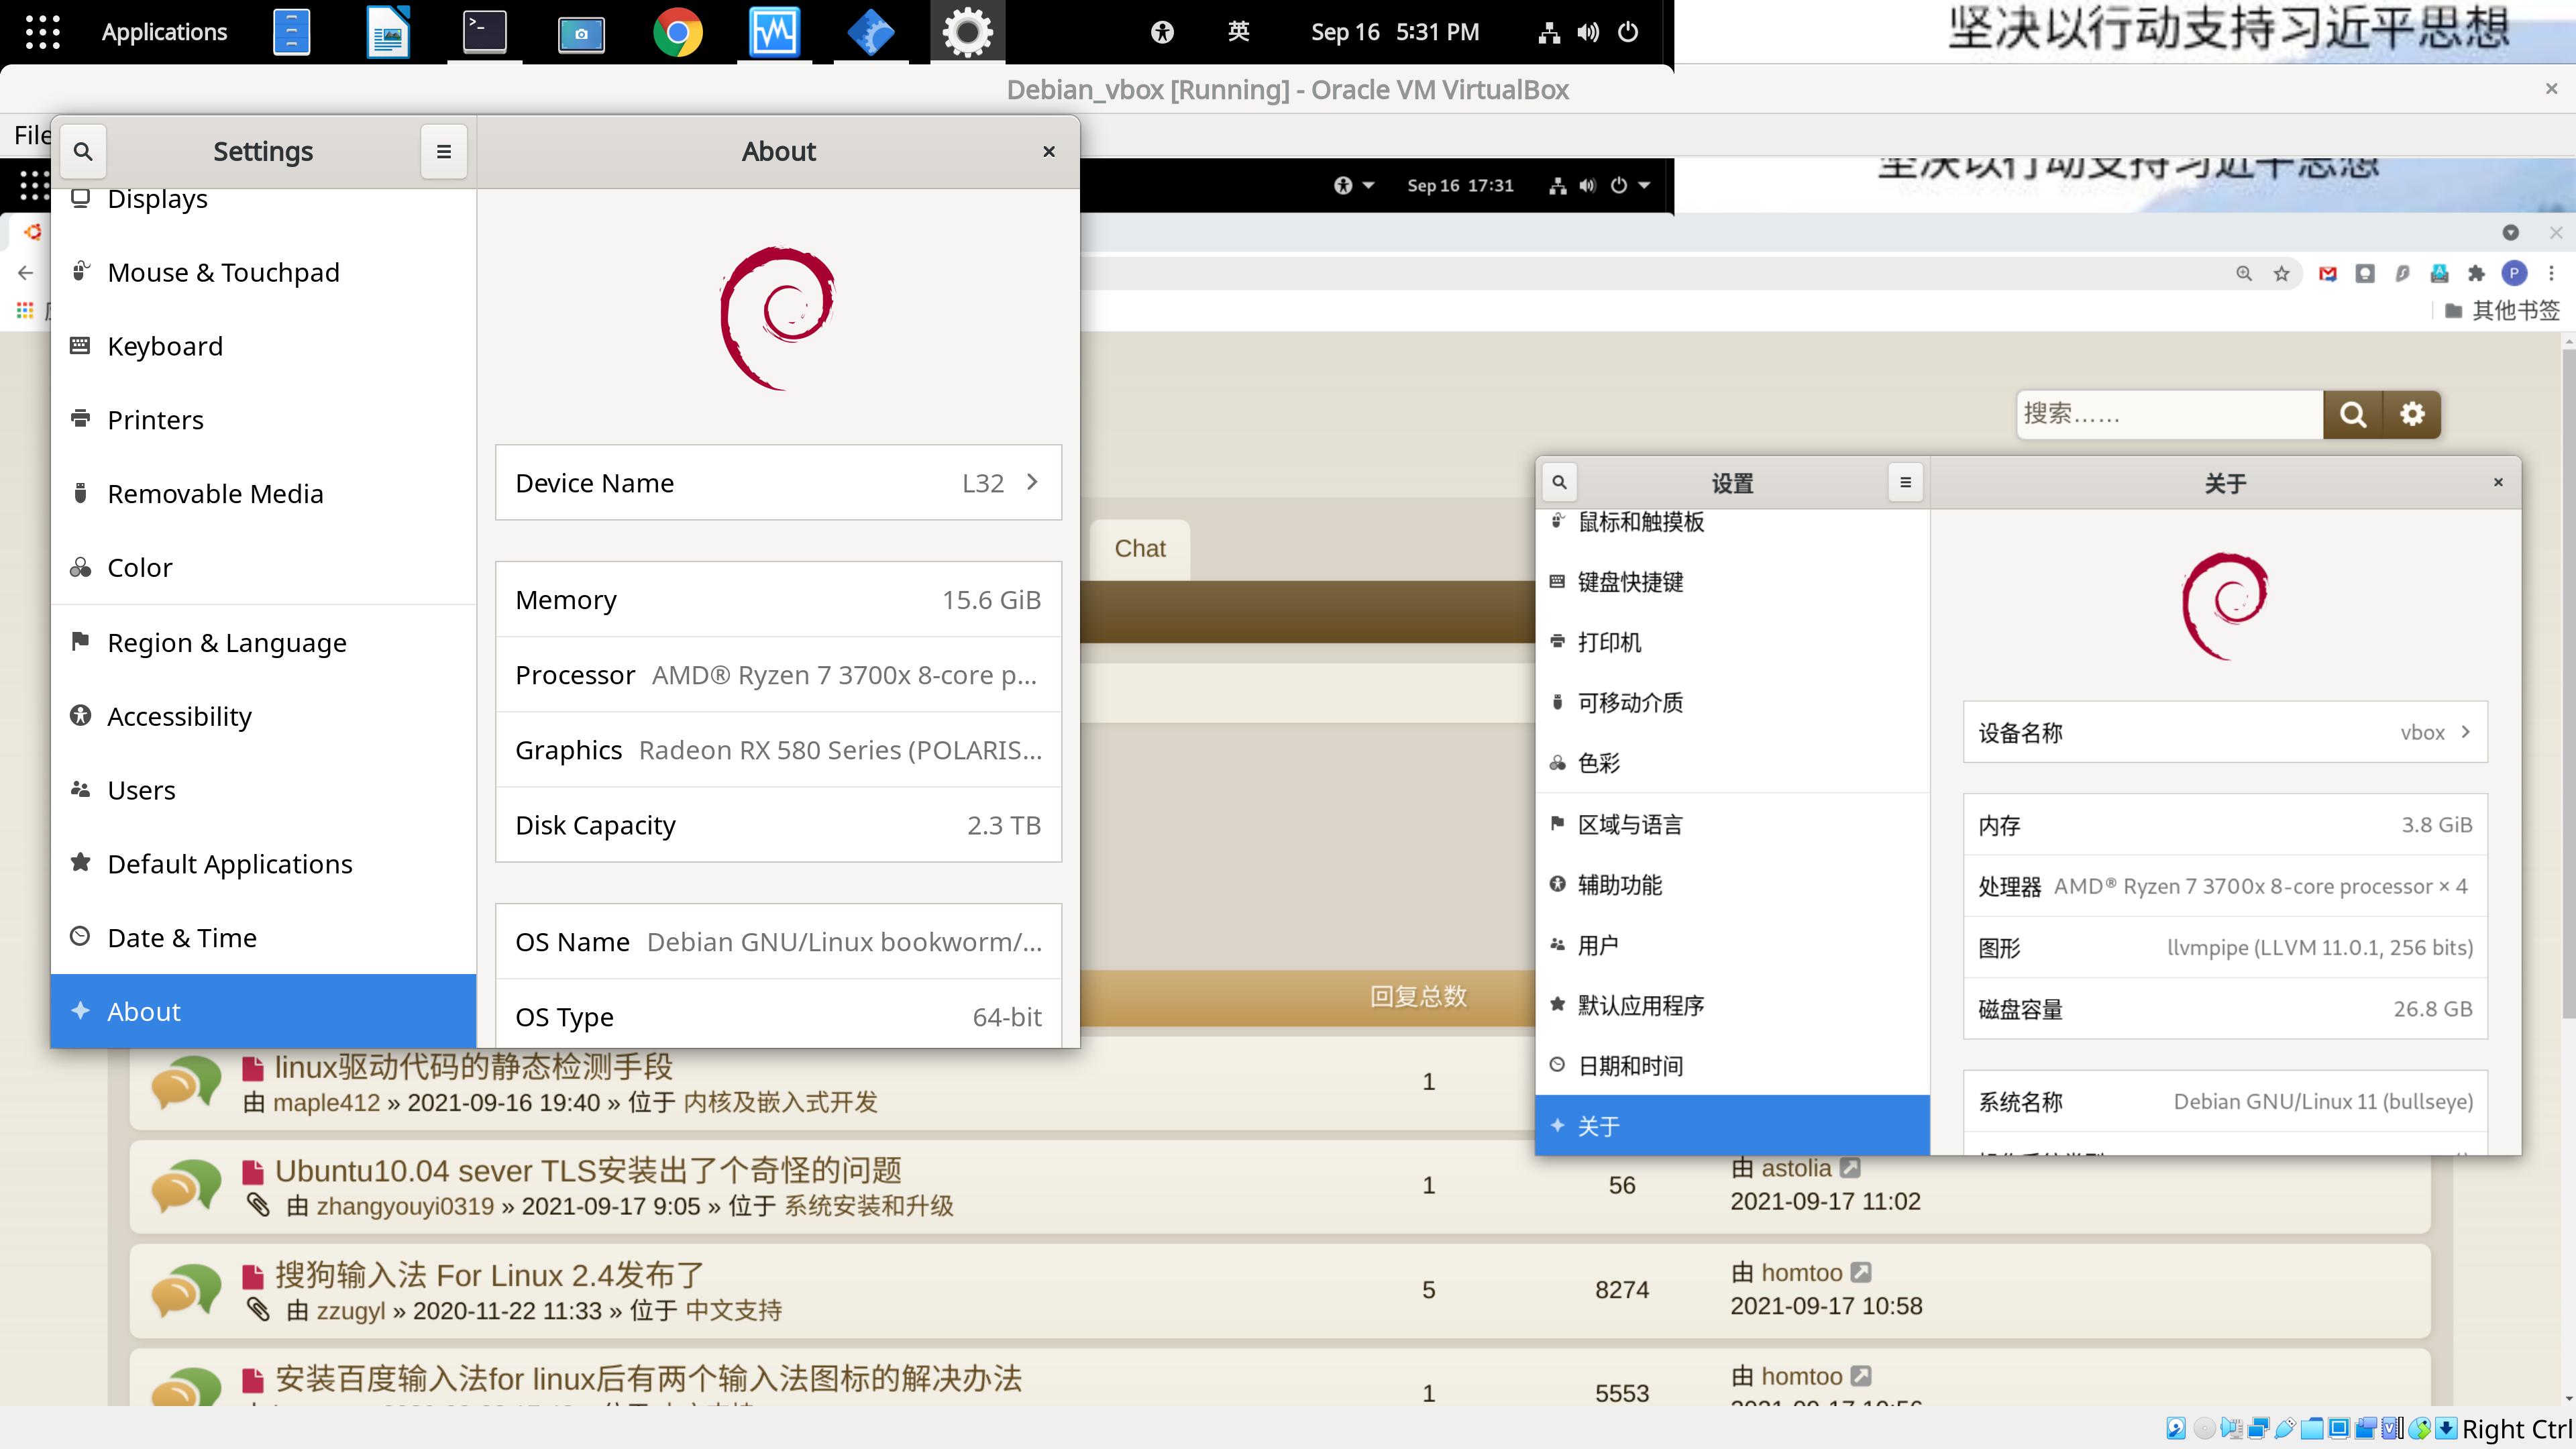This screenshot has height=1449, width=2576.
Task: Open forum advanced search gear button
Action: [x=2412, y=414]
